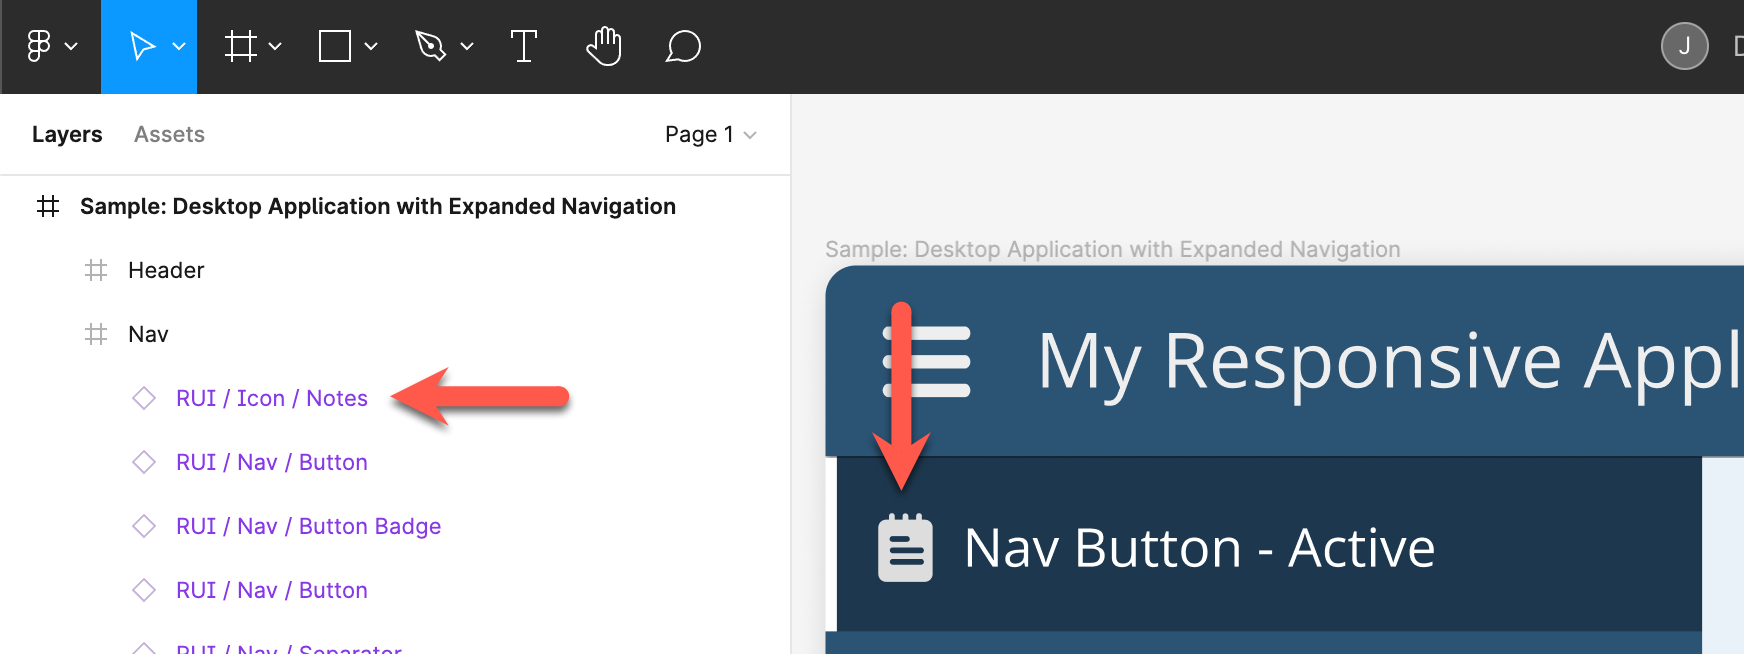Select the Pen tool
This screenshot has height=654, width=1744.
tap(430, 46)
